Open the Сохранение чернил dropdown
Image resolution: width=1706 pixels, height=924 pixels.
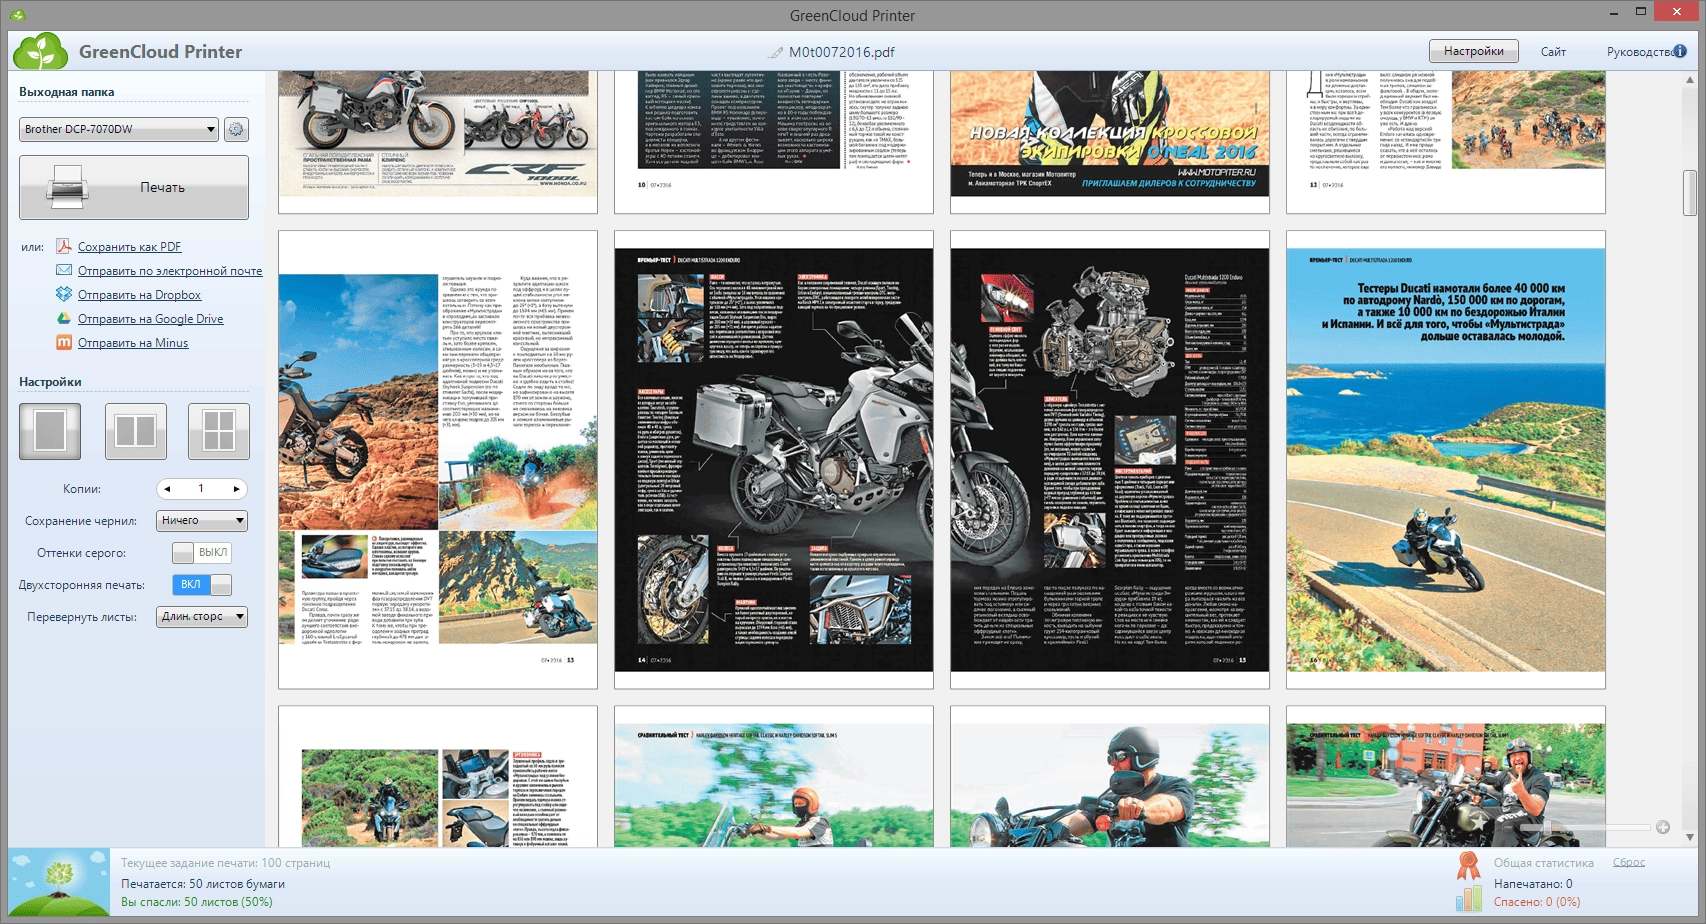pos(203,521)
